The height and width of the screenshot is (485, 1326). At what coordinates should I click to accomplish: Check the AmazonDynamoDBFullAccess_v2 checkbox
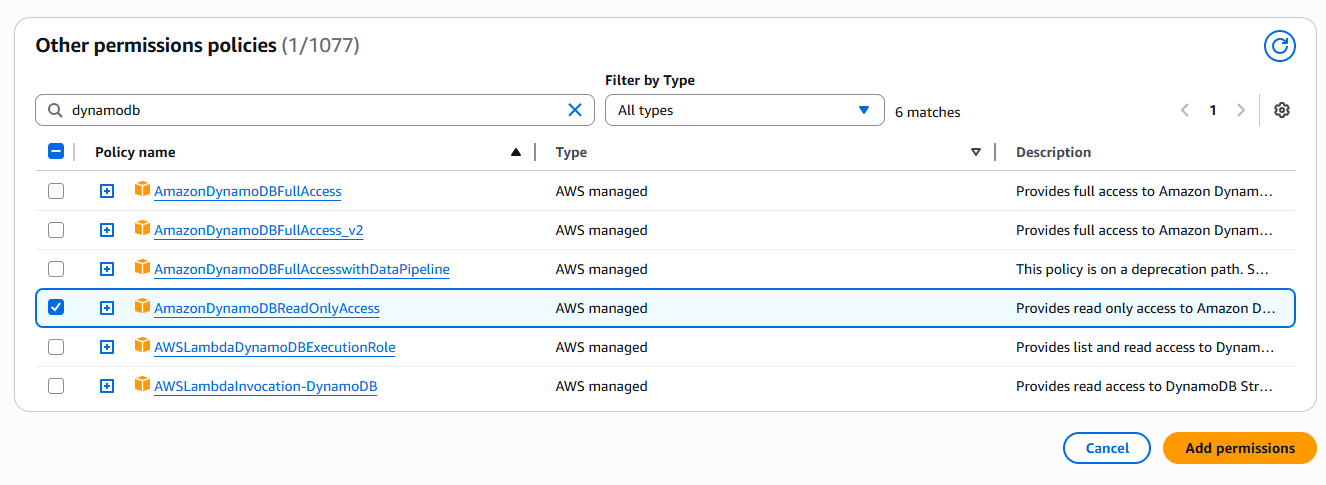(56, 230)
